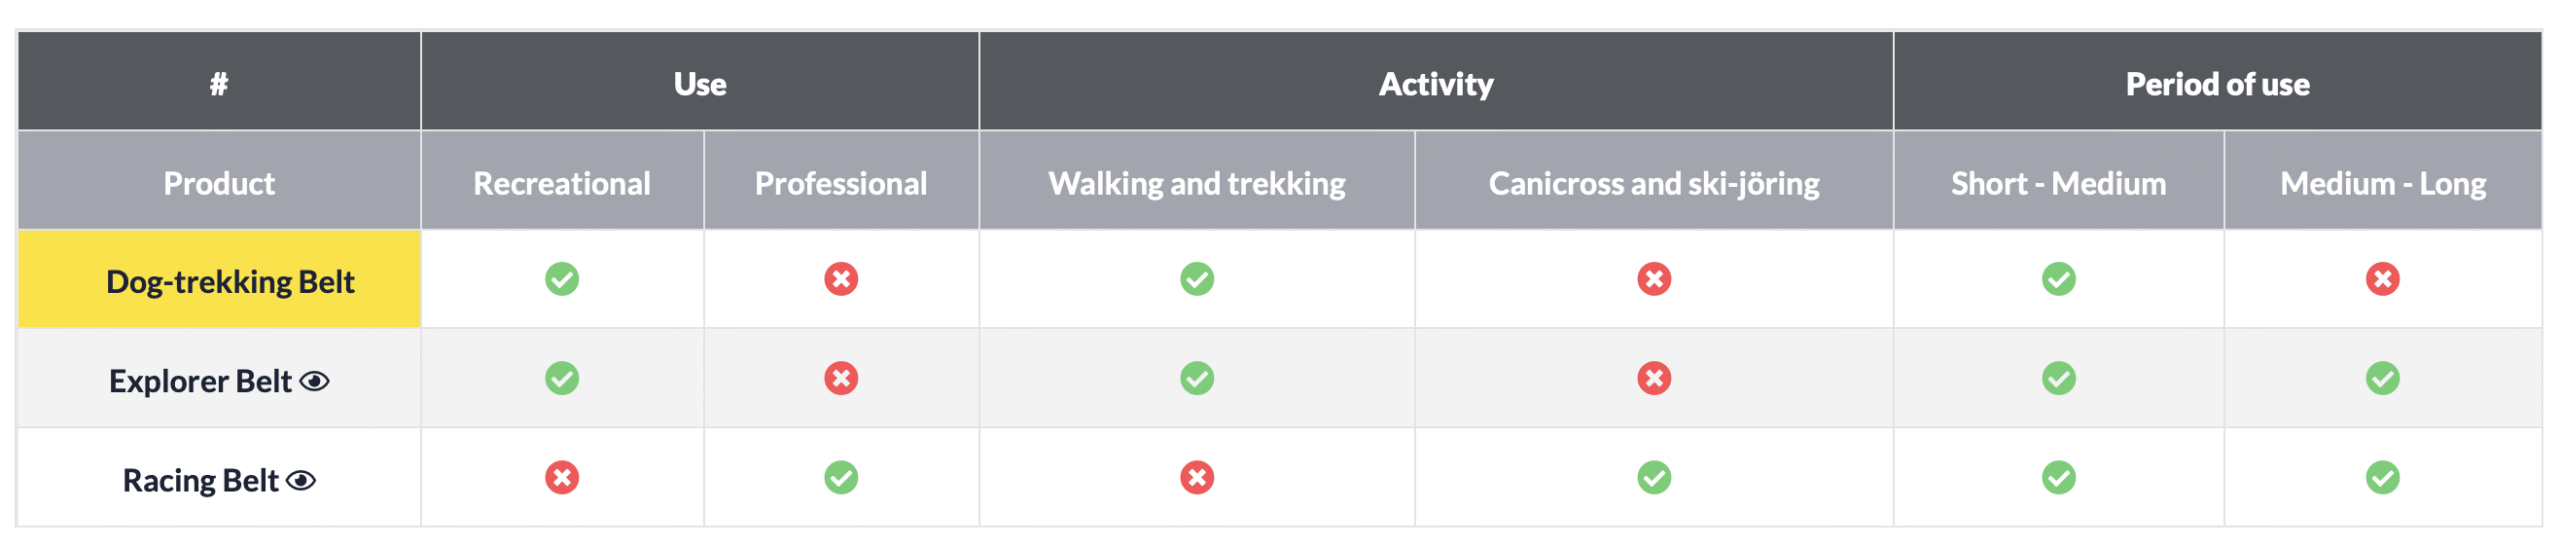Click Dog-trekking Belt Recreational green checkmark
The image size is (2560, 547).
(x=562, y=279)
